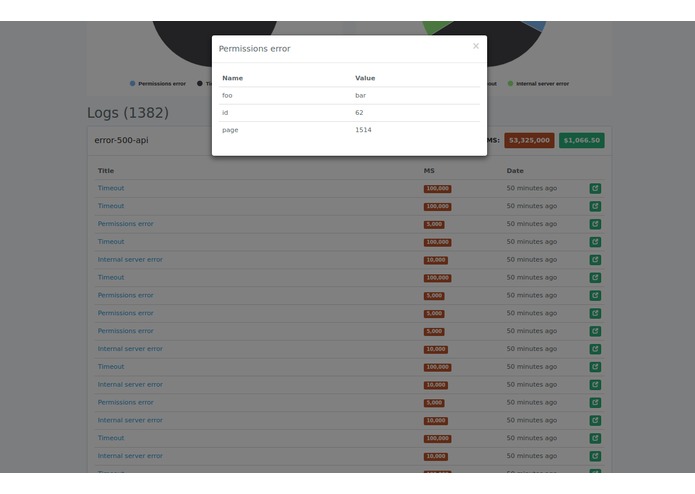The height and width of the screenshot is (494, 695).
Task: Click the second Timeout log link
Action: 111,206
